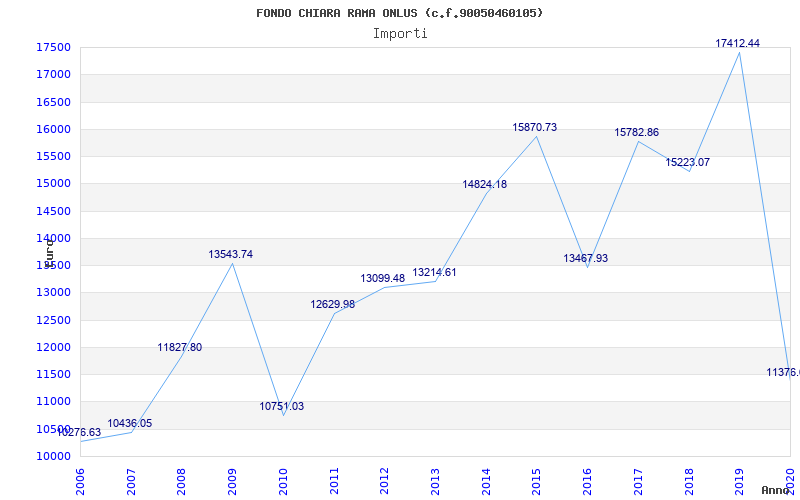Click the x-axis year 2012
The image size is (800, 500).
point(385,482)
